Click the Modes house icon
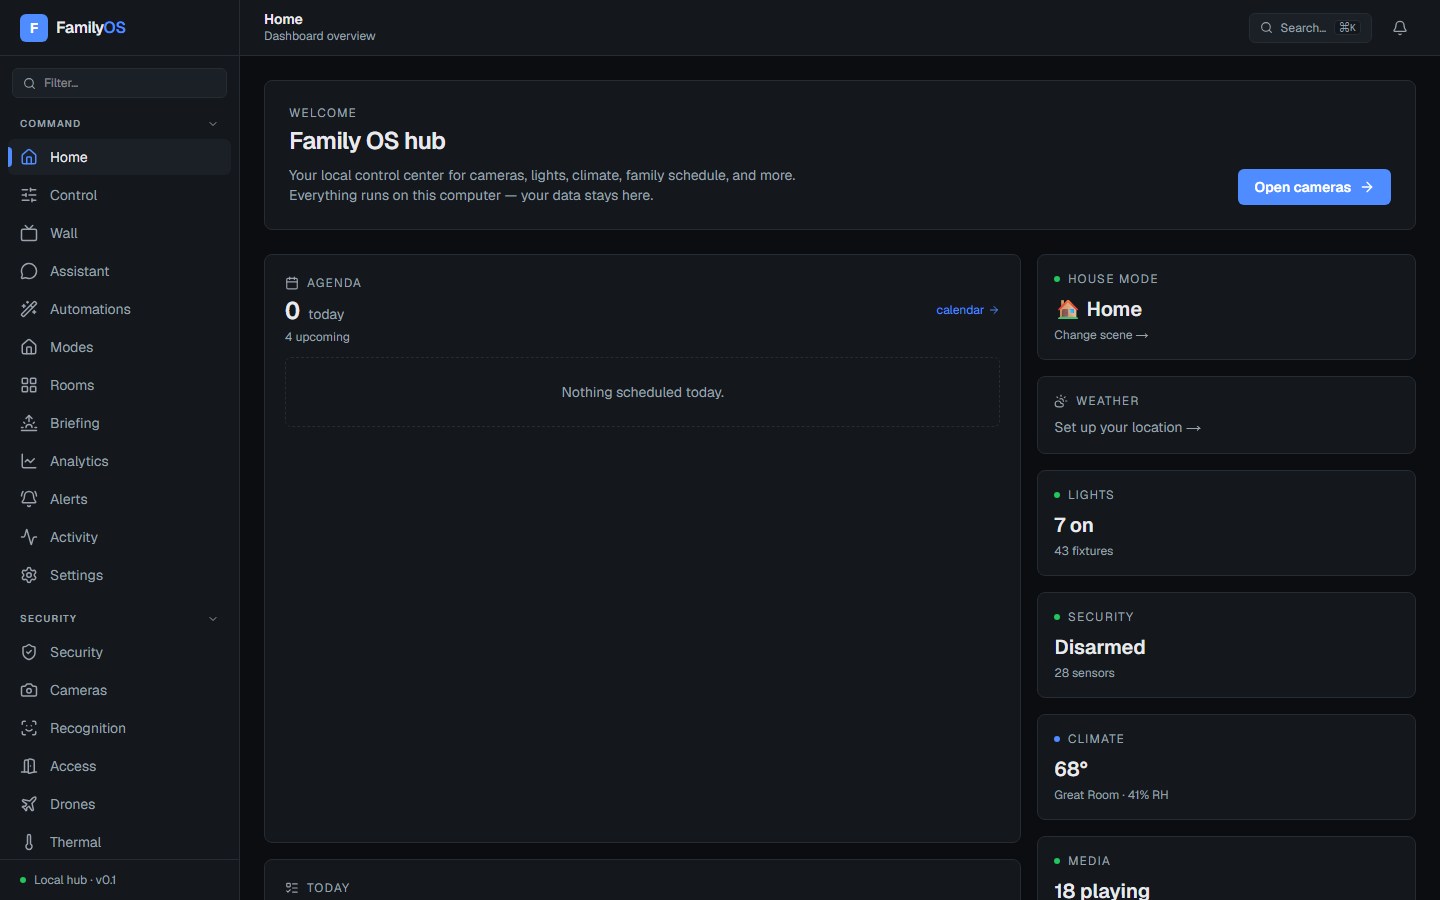 (29, 347)
